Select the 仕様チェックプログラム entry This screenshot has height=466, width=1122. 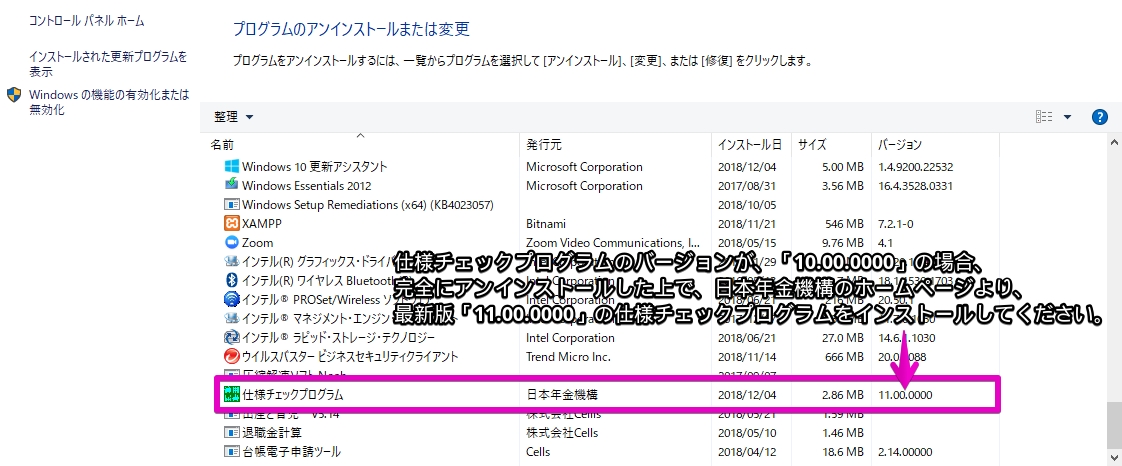click(x=293, y=394)
